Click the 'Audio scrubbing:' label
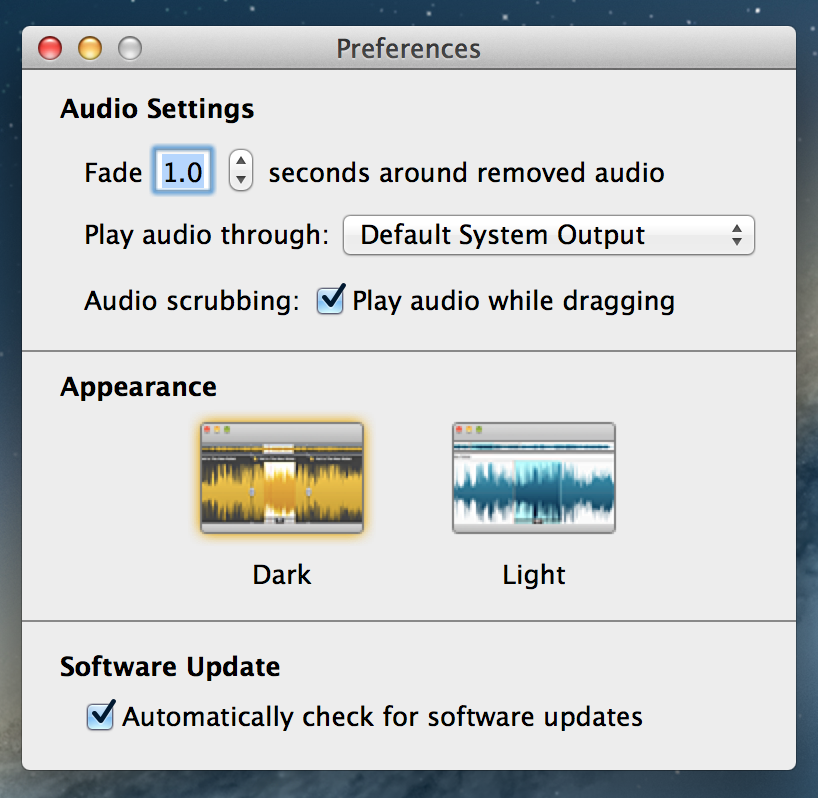The width and height of the screenshot is (818, 798). (x=192, y=301)
